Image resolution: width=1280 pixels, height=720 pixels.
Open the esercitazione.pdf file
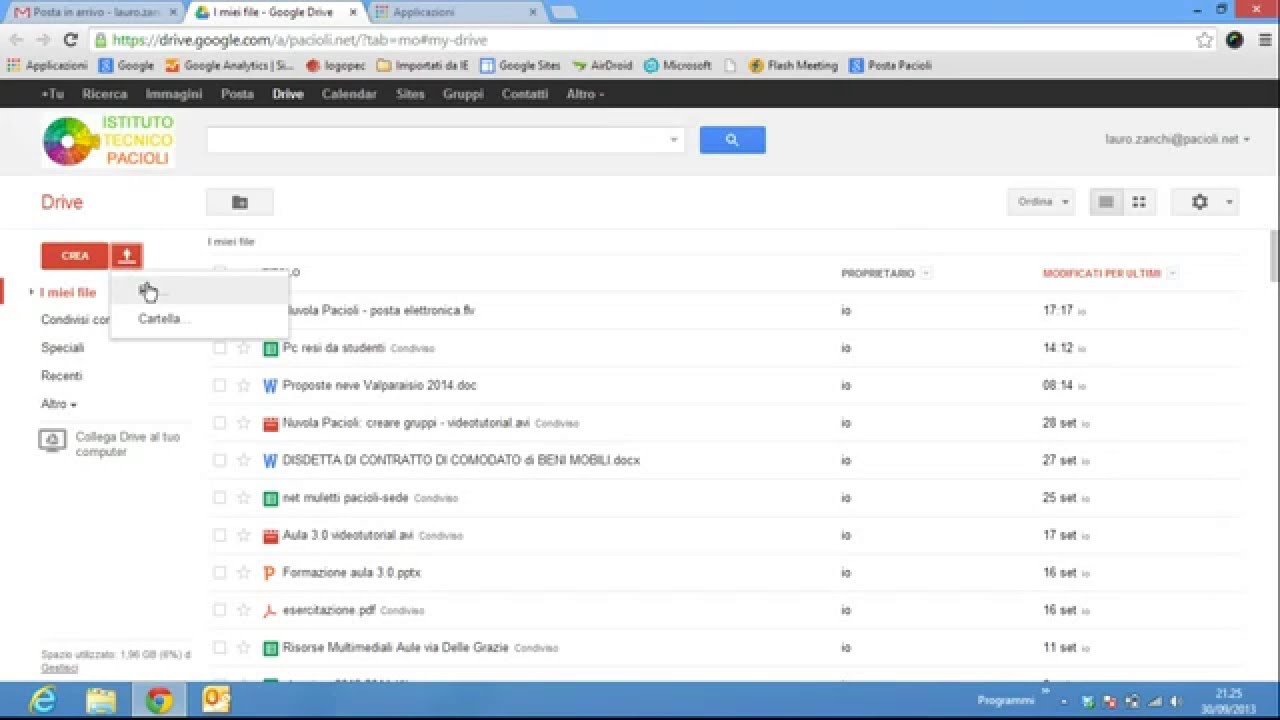pyautogui.click(x=329, y=610)
